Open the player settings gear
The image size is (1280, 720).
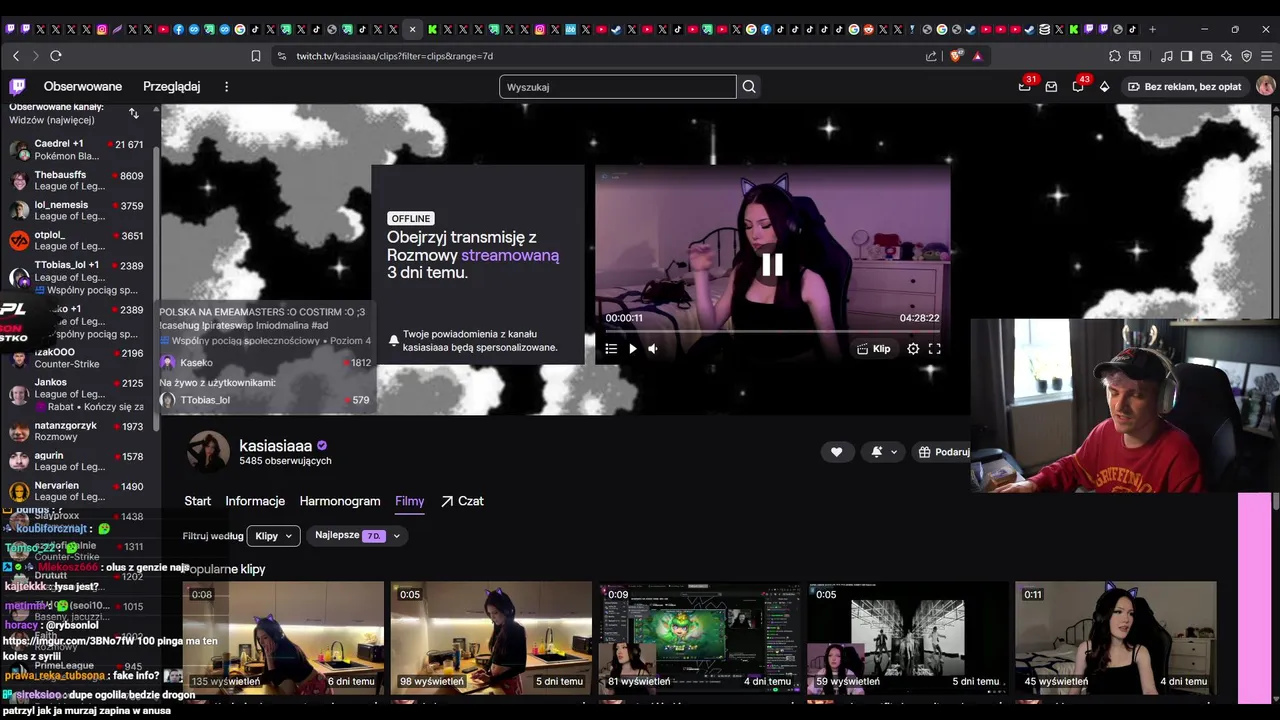pyautogui.click(x=913, y=349)
